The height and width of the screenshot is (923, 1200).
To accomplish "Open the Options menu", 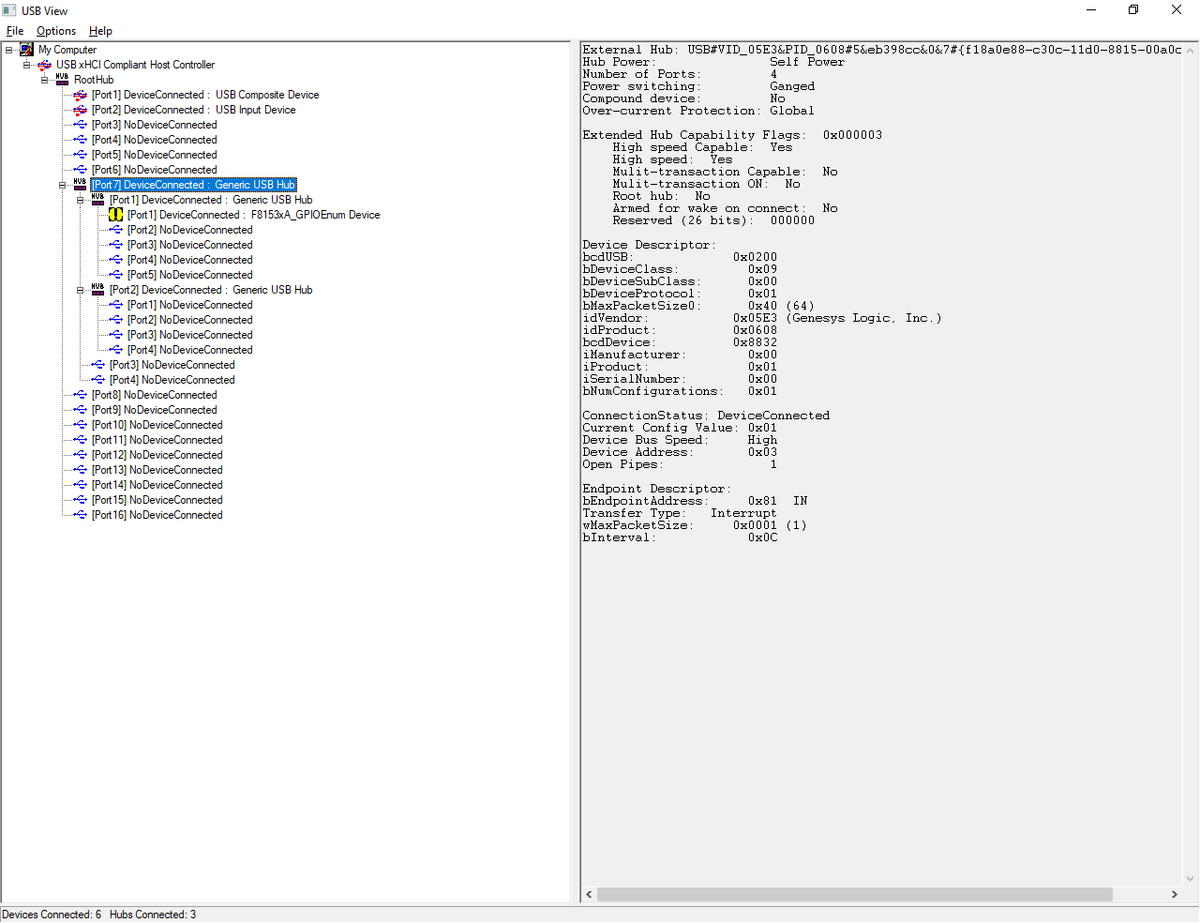I will click(56, 31).
